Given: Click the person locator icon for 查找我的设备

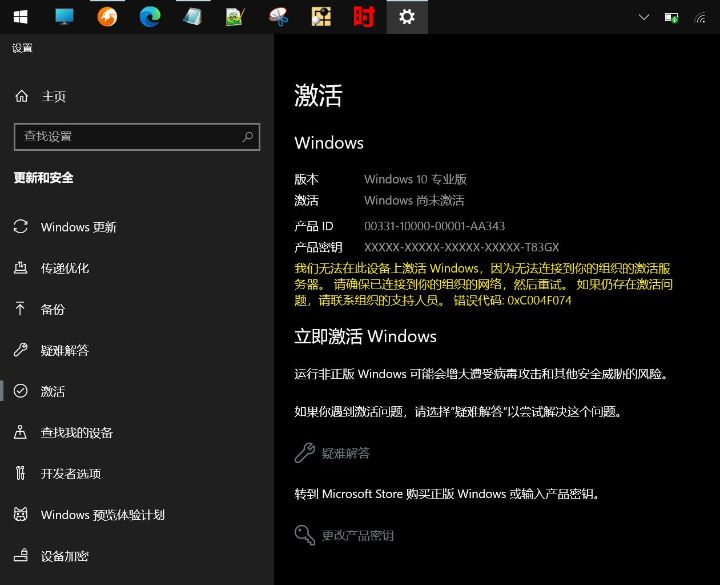Looking at the screenshot, I should click(x=20, y=432).
